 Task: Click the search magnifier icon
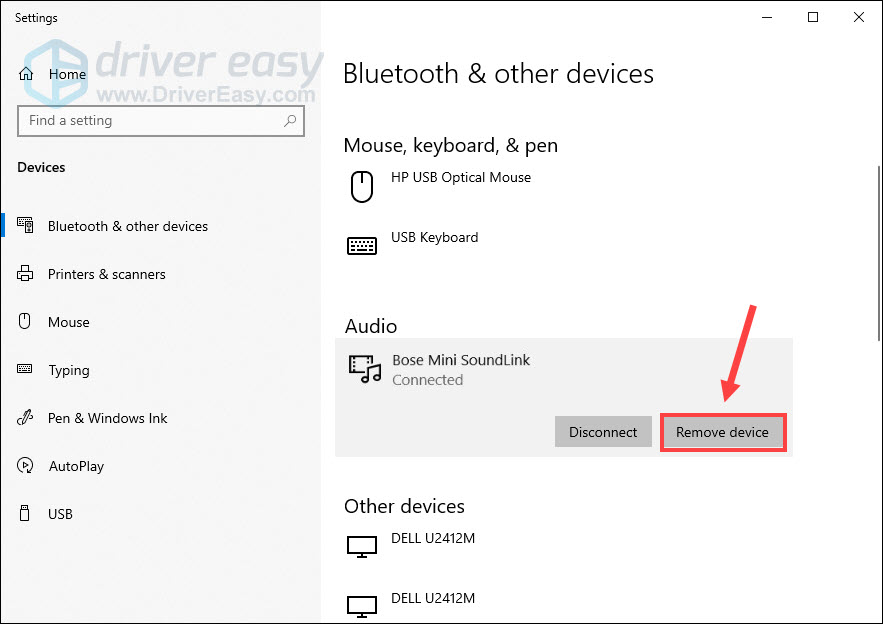[290, 121]
